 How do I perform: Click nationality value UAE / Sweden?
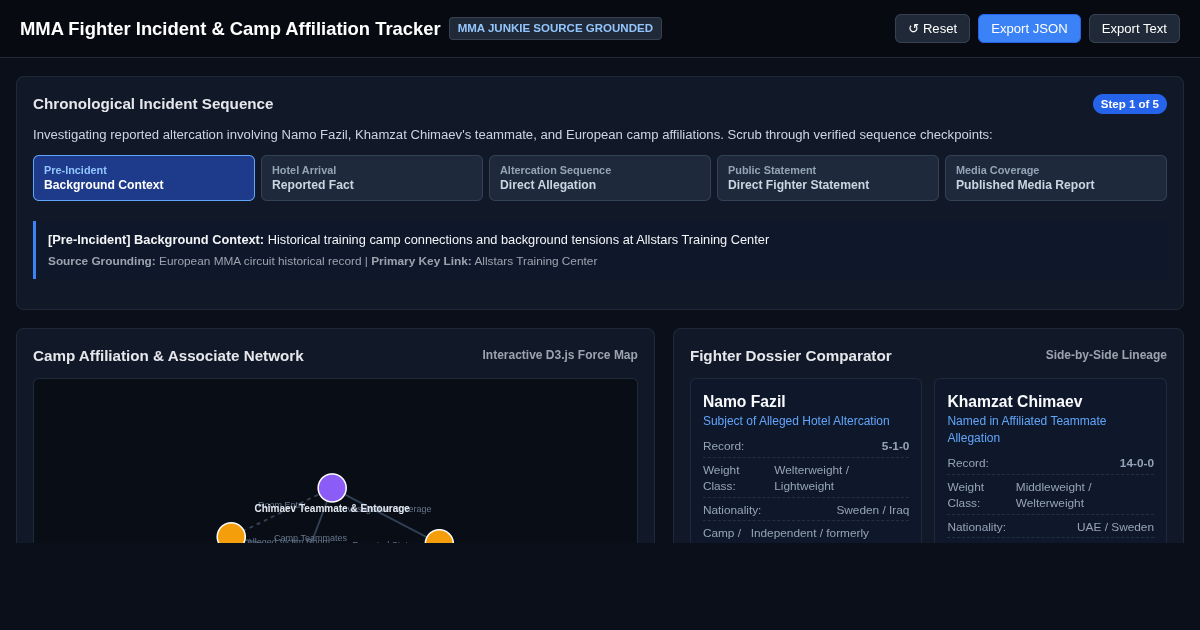point(1115,527)
